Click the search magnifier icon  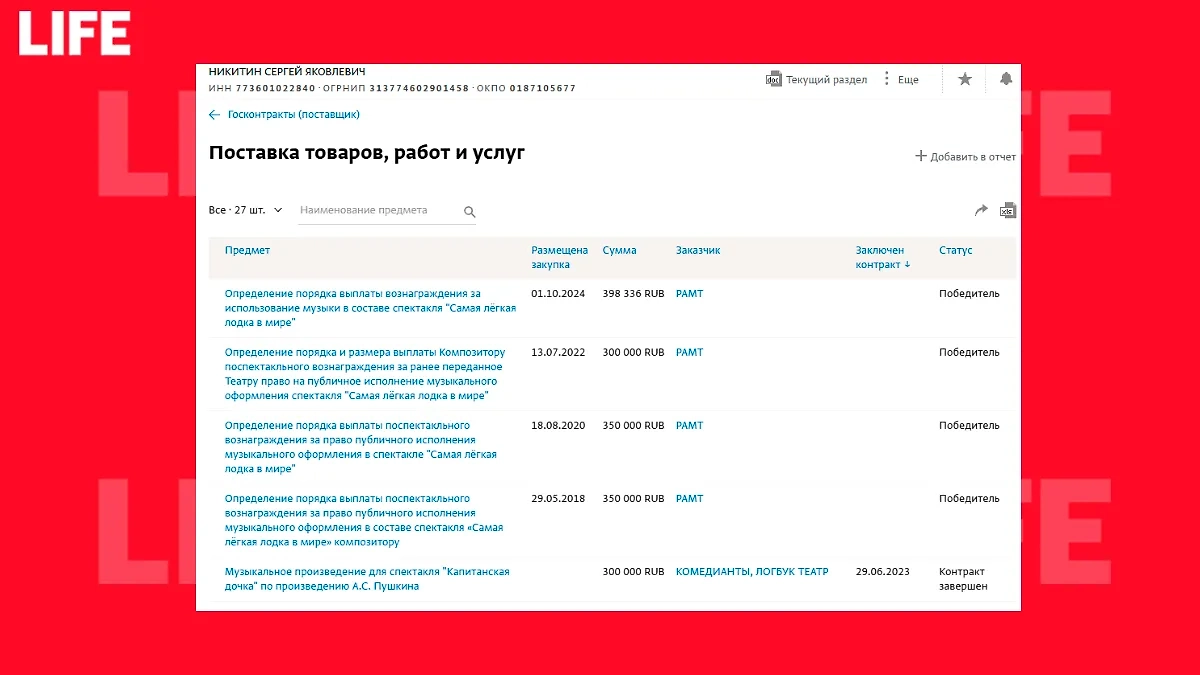pos(470,212)
